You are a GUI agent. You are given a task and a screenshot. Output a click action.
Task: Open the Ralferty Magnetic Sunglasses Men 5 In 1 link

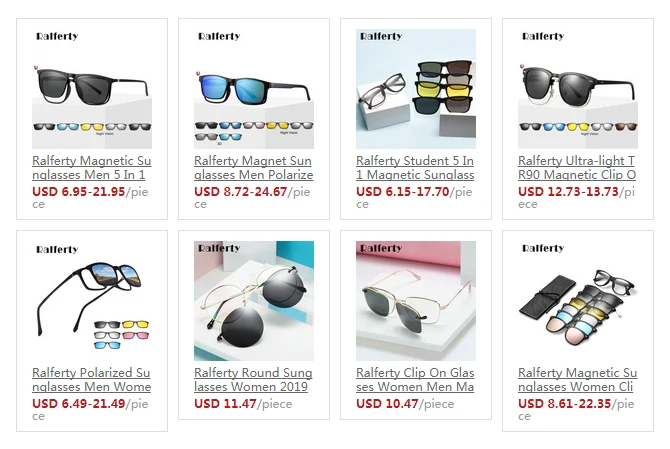(x=91, y=168)
